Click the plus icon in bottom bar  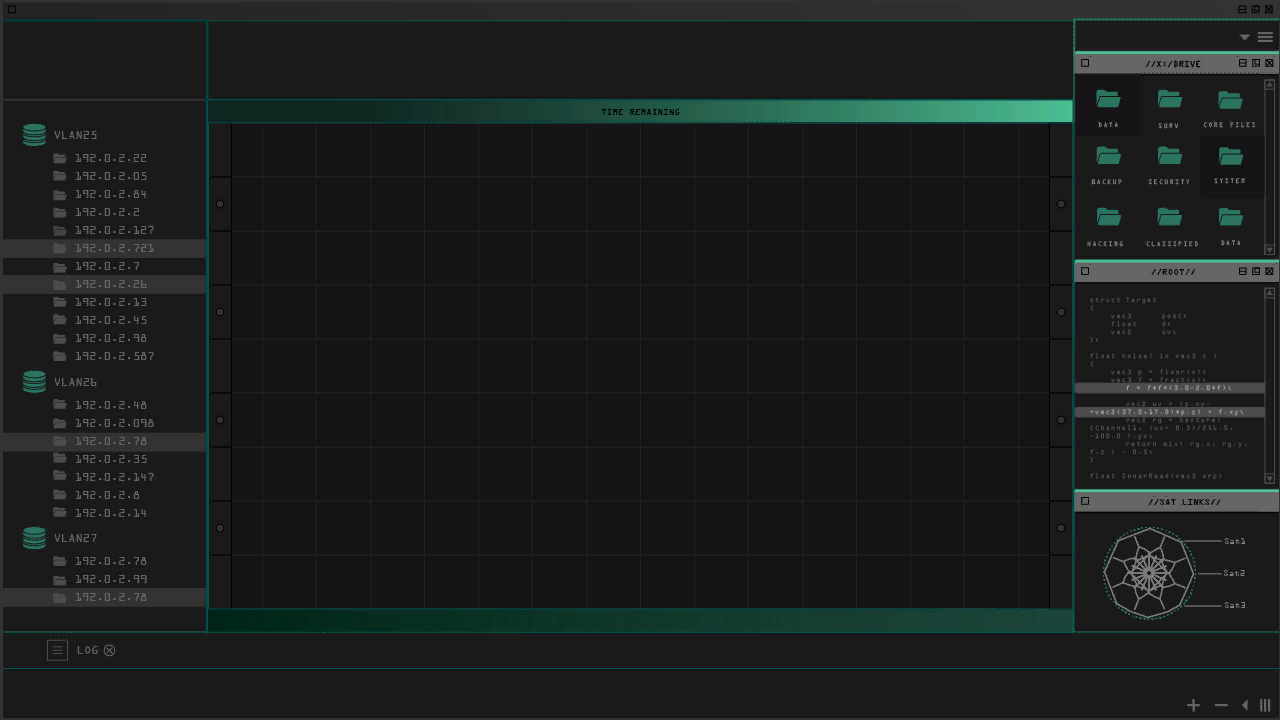coord(1193,705)
